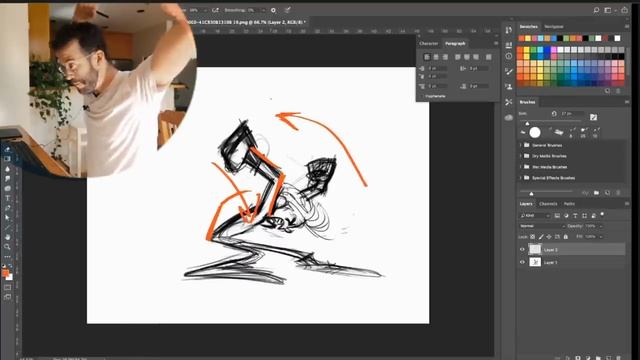The height and width of the screenshot is (360, 640).
Task: Open the workspace switcher icon at top right
Action: [608, 10]
